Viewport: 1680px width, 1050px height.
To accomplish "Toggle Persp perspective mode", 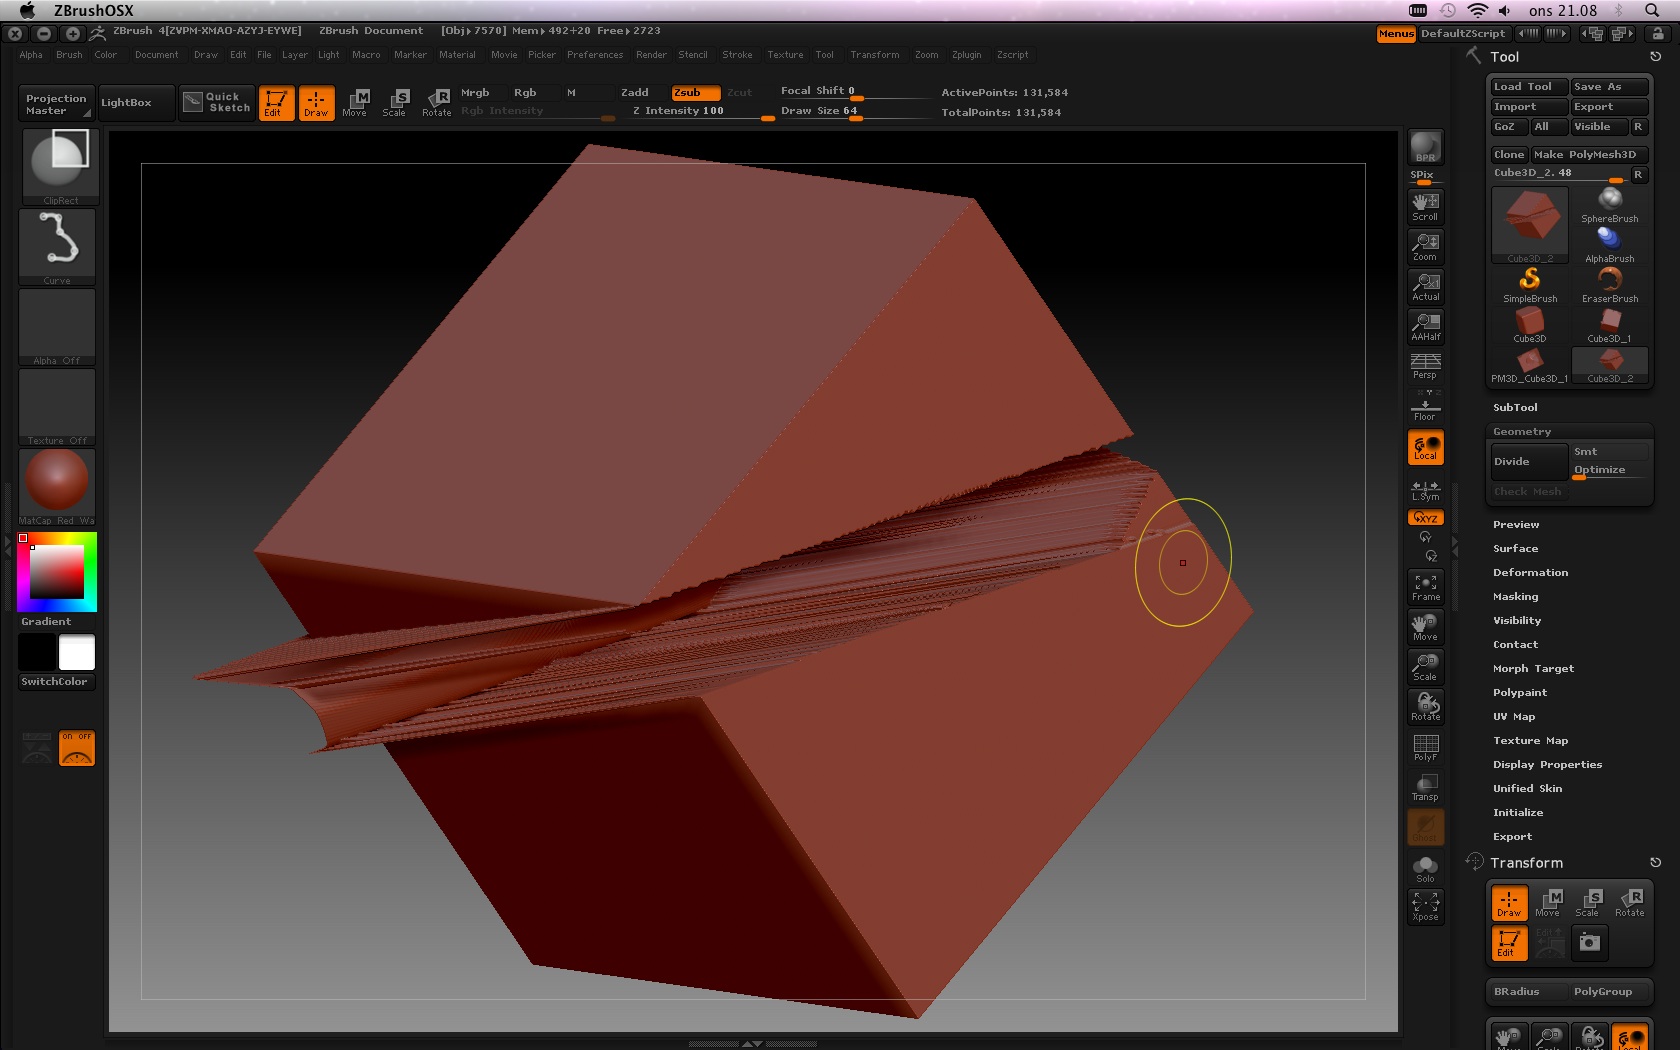I will point(1425,366).
